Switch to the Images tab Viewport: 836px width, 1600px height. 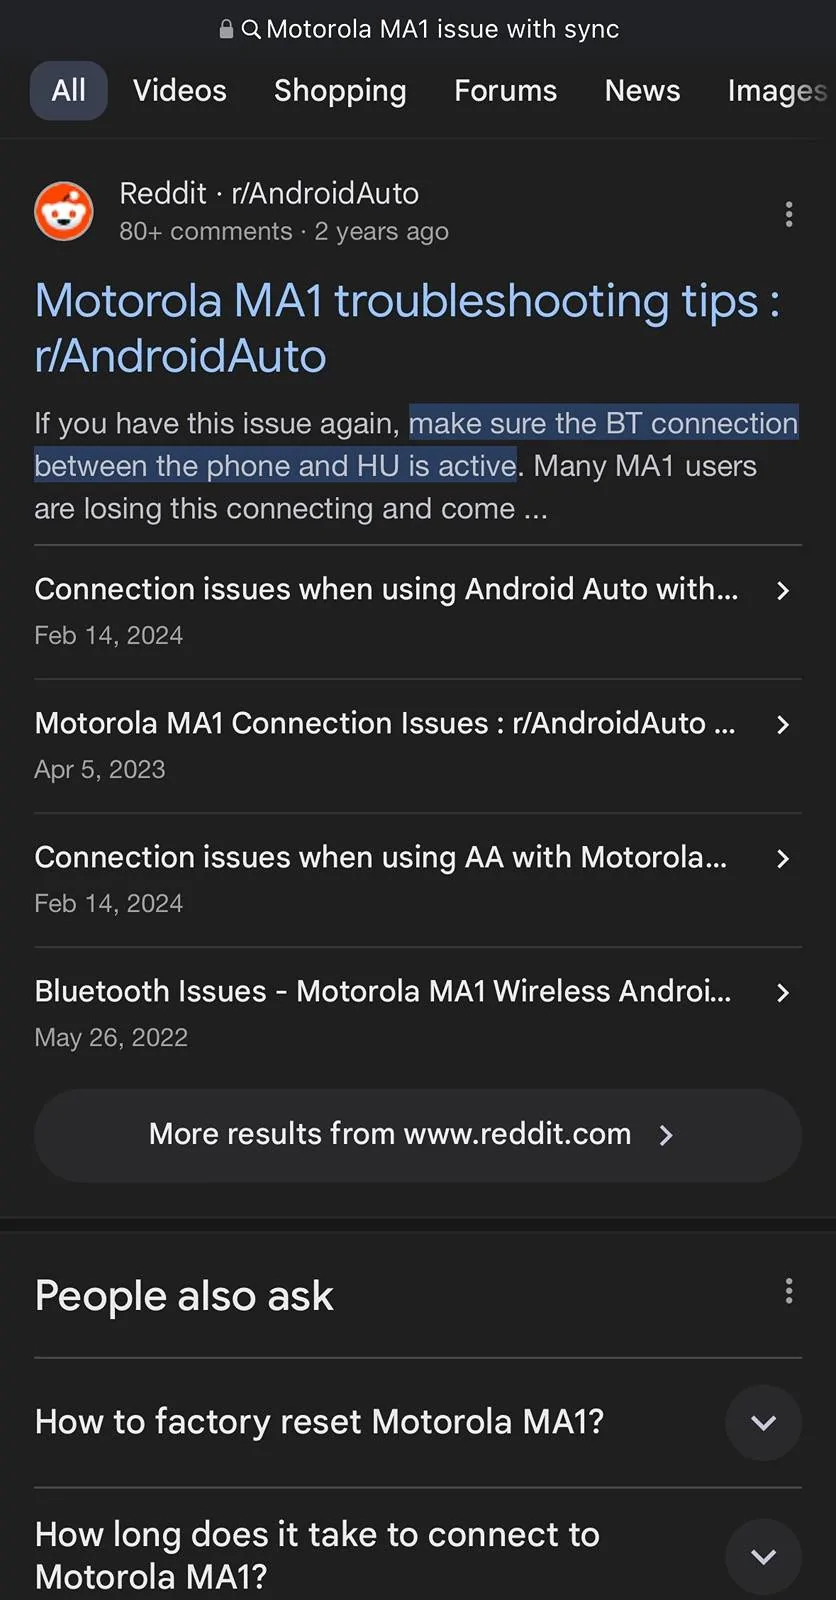[x=777, y=91]
